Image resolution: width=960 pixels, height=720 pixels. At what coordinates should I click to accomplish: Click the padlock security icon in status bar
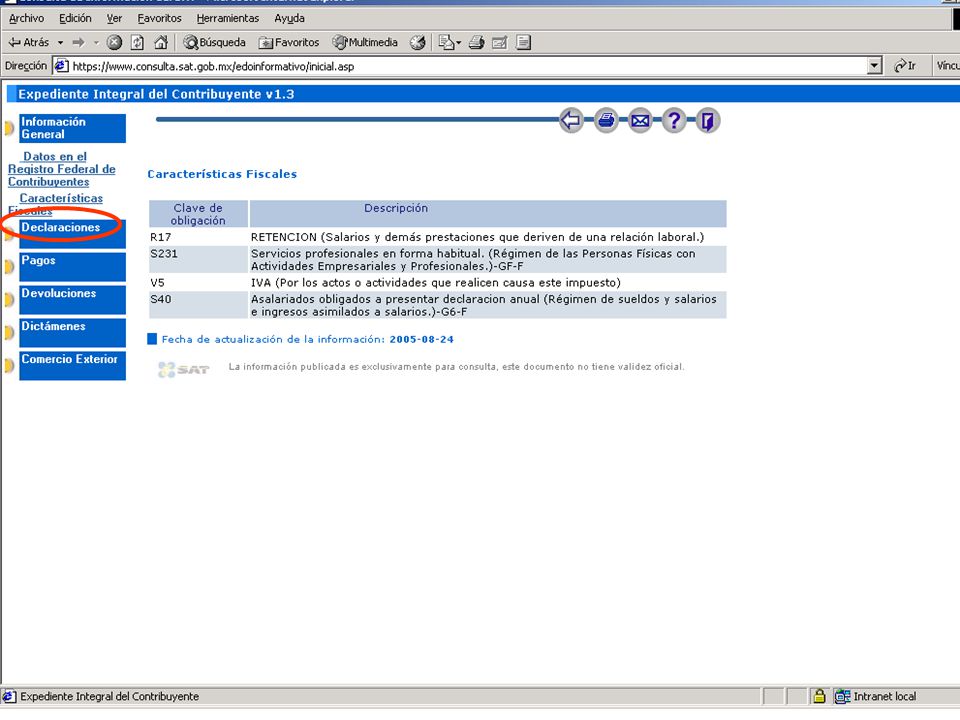819,696
